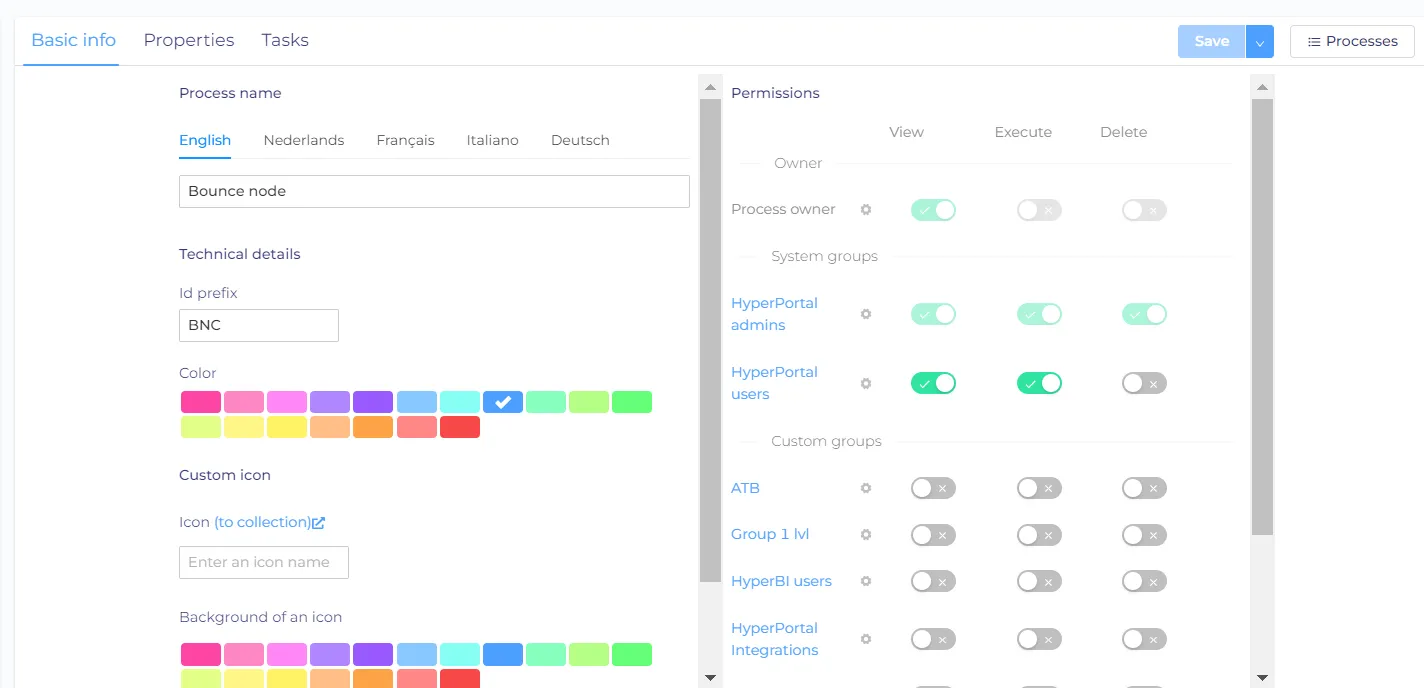Click the Enter an icon name field
This screenshot has height=688, width=1424.
point(264,562)
